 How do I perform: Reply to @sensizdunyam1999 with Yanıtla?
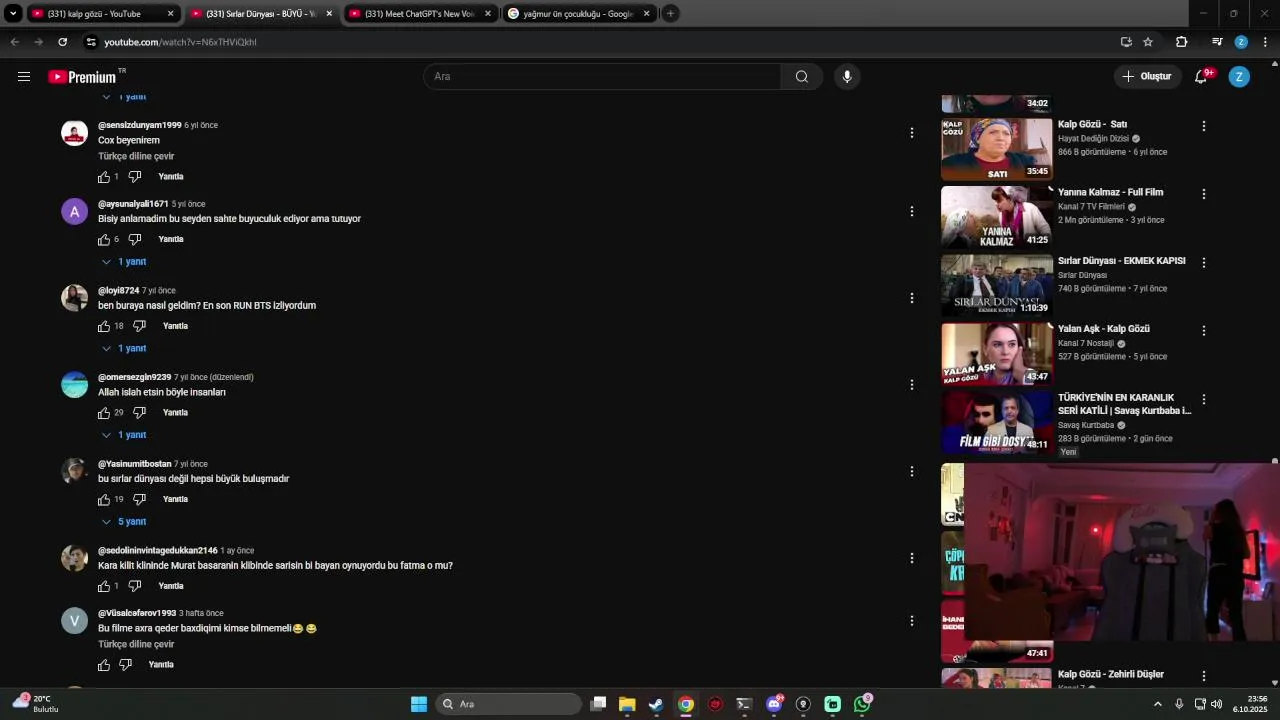tap(171, 177)
